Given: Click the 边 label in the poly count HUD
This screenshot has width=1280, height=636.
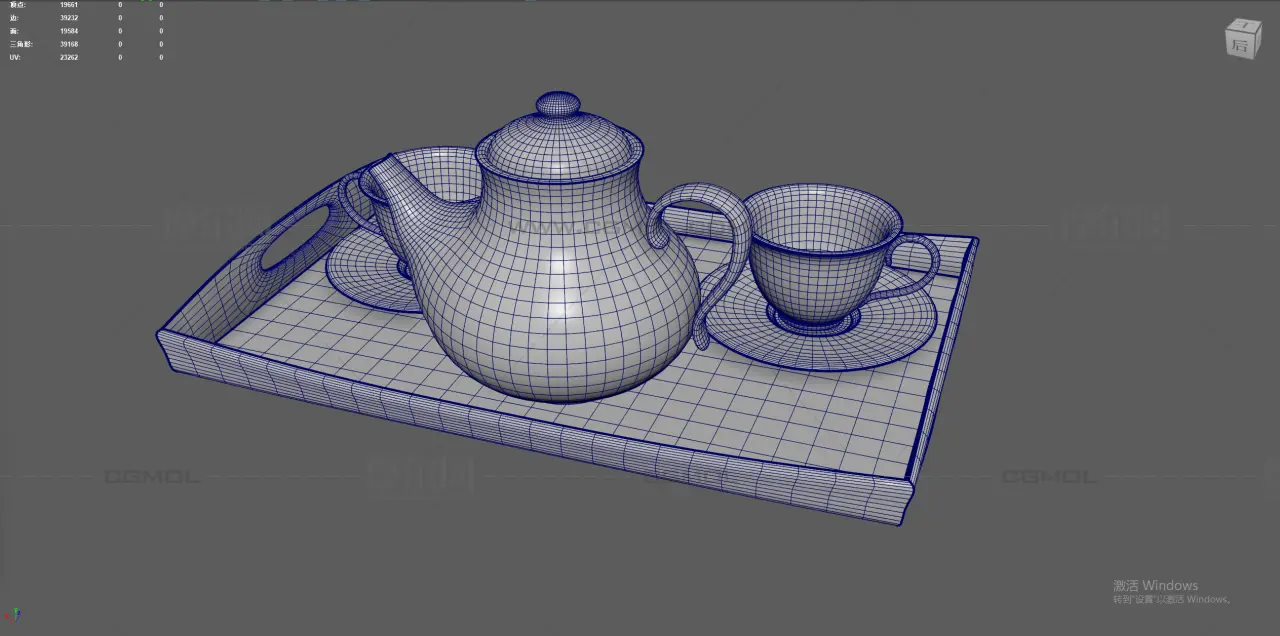Looking at the screenshot, I should [x=14, y=18].
